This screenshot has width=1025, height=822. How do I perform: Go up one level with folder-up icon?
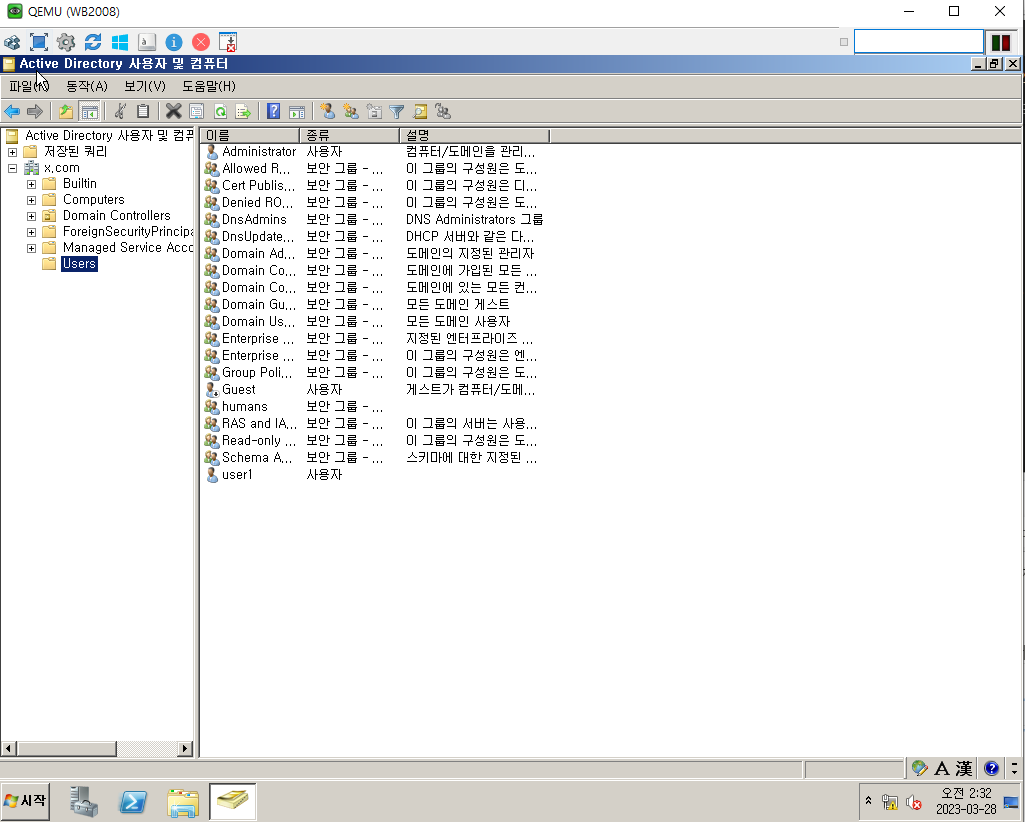[65, 112]
